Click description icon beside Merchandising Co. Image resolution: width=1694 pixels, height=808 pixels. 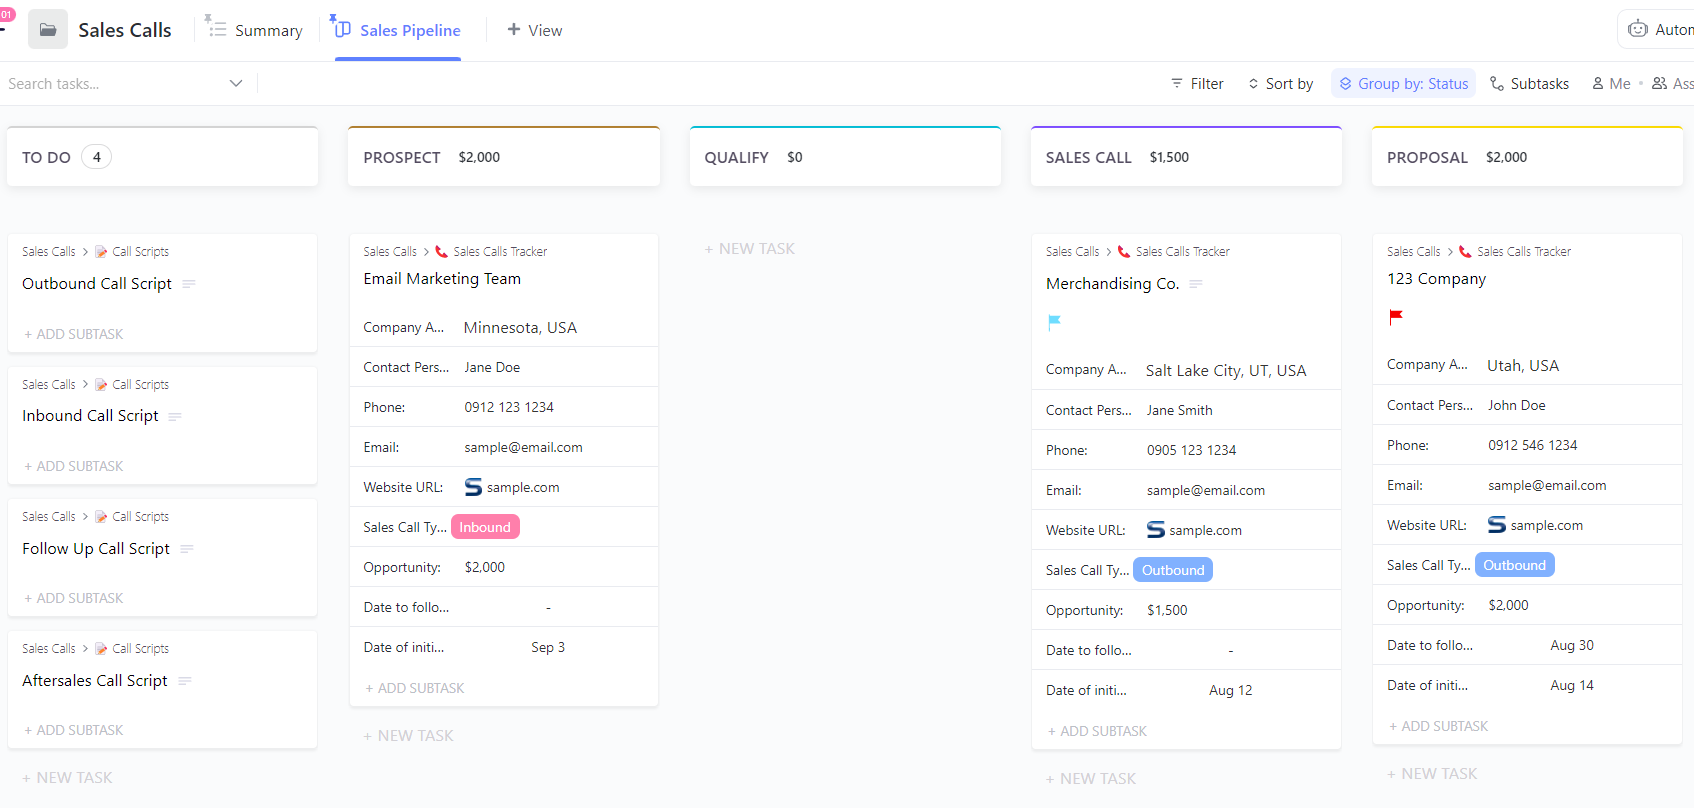1196,284
